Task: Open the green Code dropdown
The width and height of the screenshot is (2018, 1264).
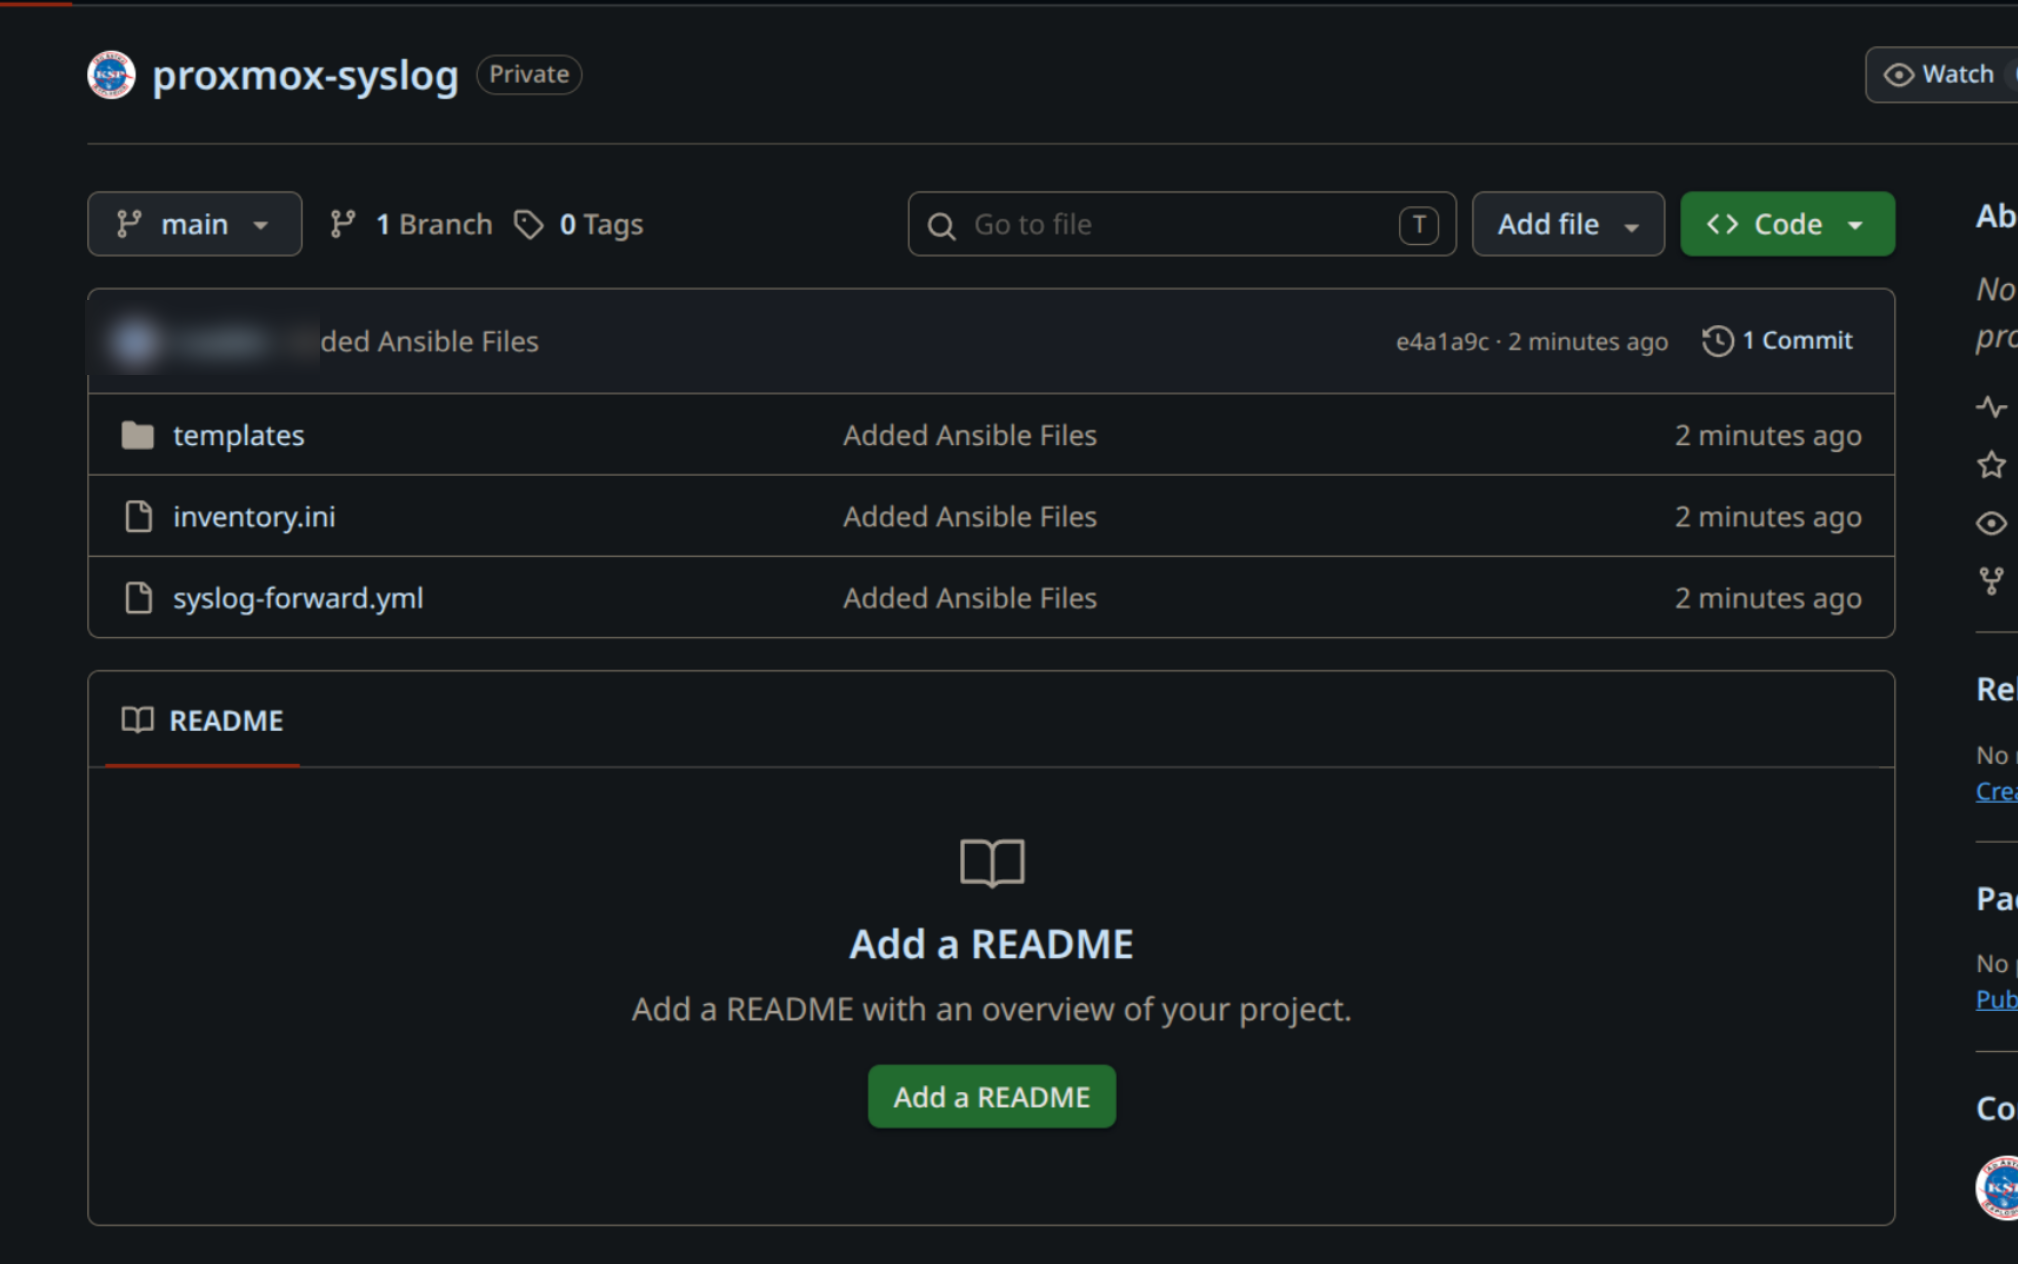Action: point(1787,224)
